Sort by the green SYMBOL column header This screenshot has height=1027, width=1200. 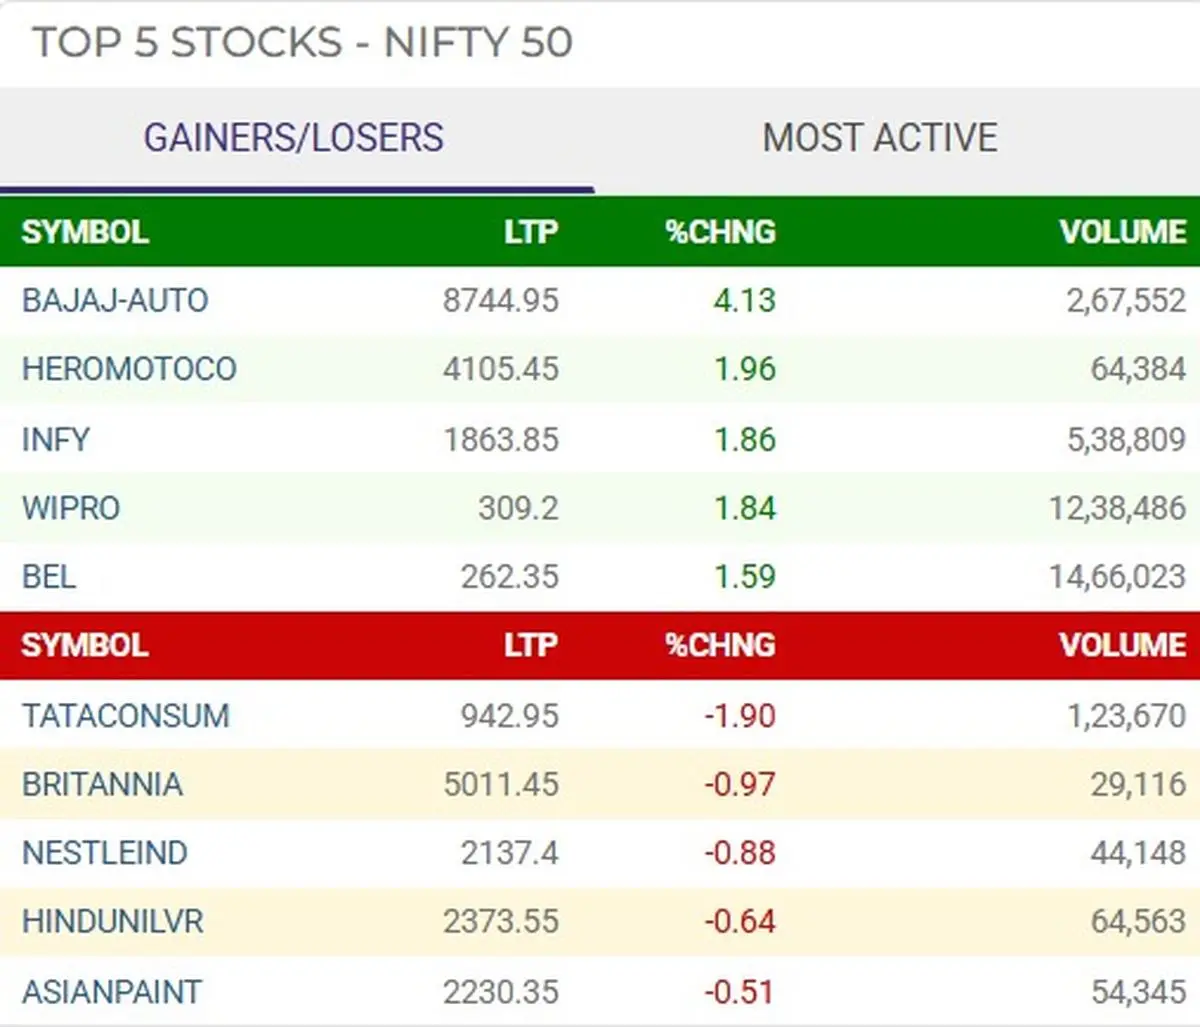point(84,232)
